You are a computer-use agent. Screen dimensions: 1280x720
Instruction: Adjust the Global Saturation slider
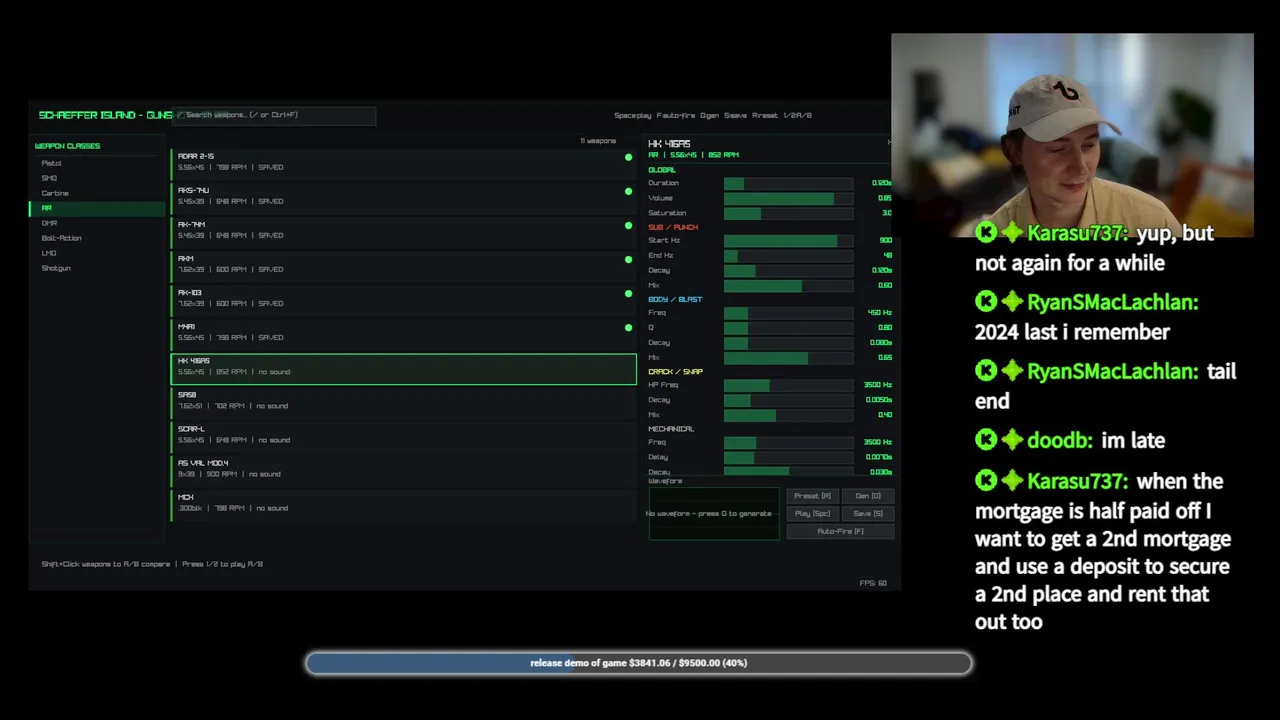[x=788, y=213]
